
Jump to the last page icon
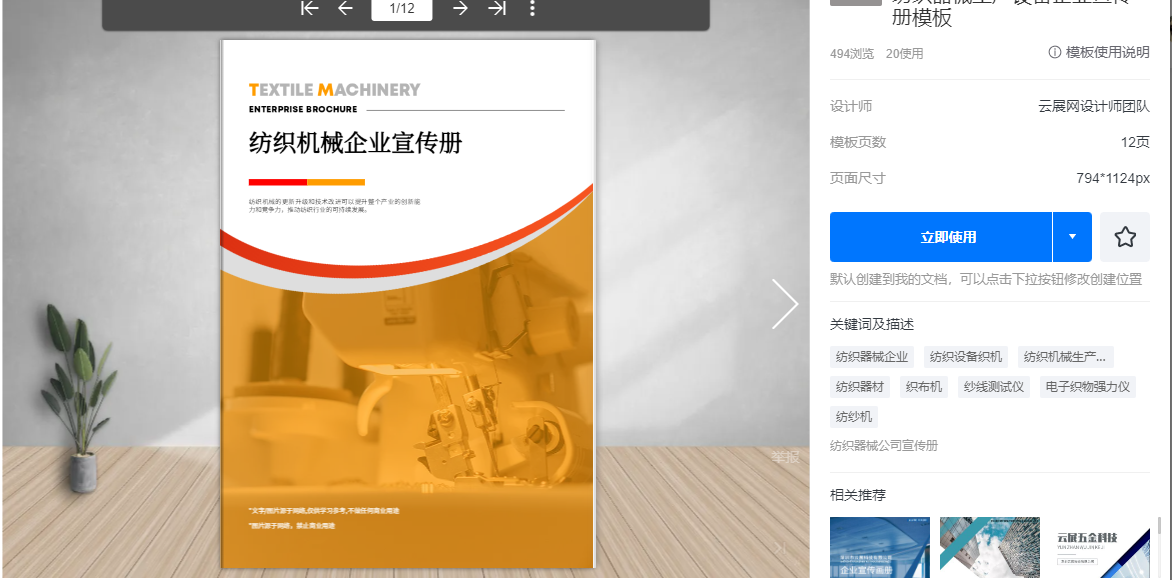497,8
